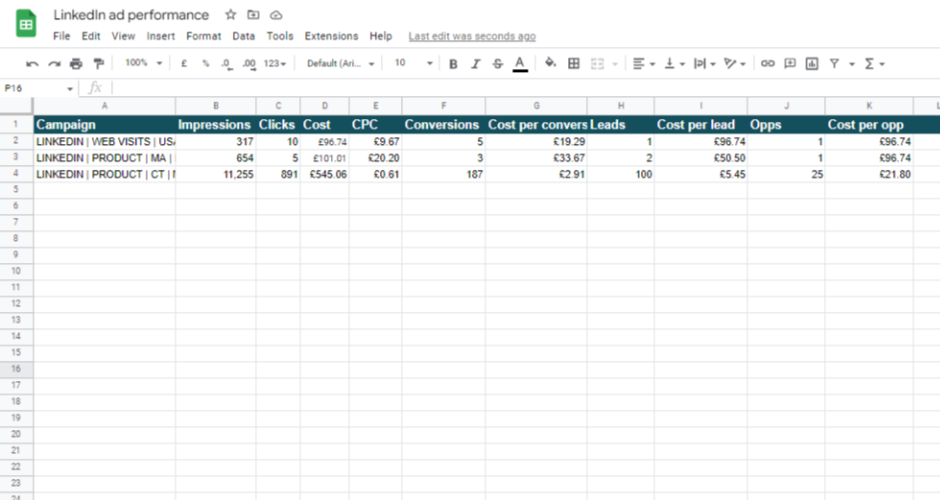Select the Cost per opp header cell
This screenshot has width=940, height=500.
[x=869, y=125]
